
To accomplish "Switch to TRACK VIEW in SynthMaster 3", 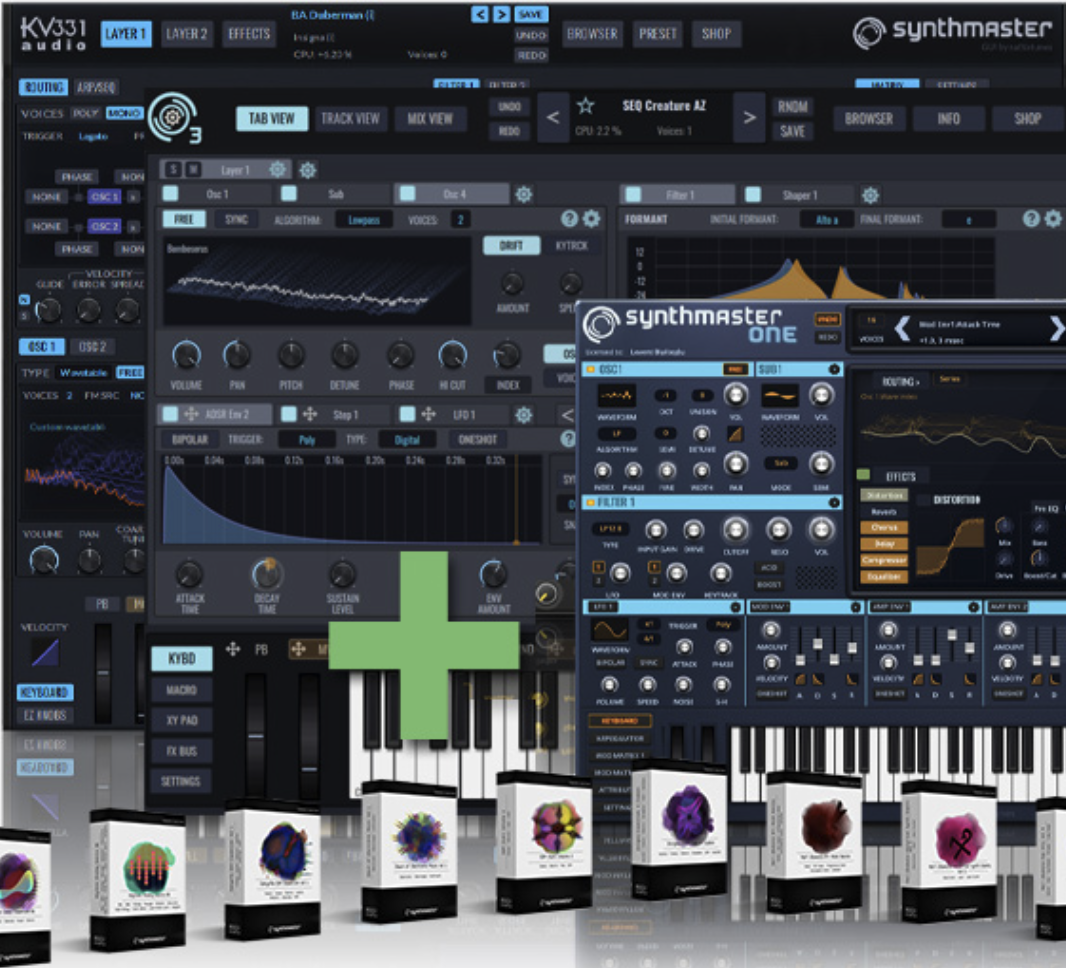I will coord(350,118).
